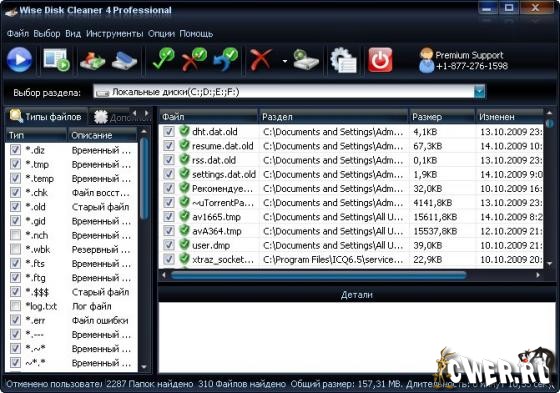Viewport: 560px width, 393px height.
Task: Click the right tab-scroll arrow near Дополн
Action: click(x=146, y=113)
